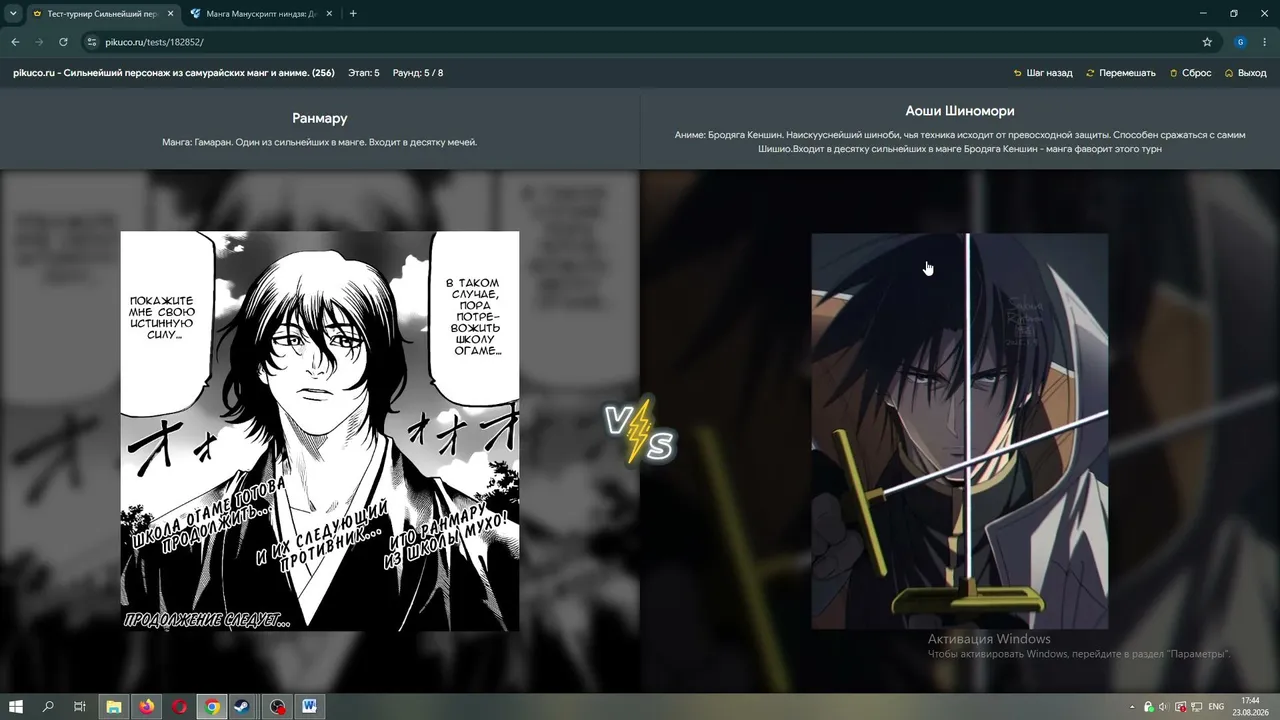Reset the tournament with Сброс

[x=1190, y=73]
